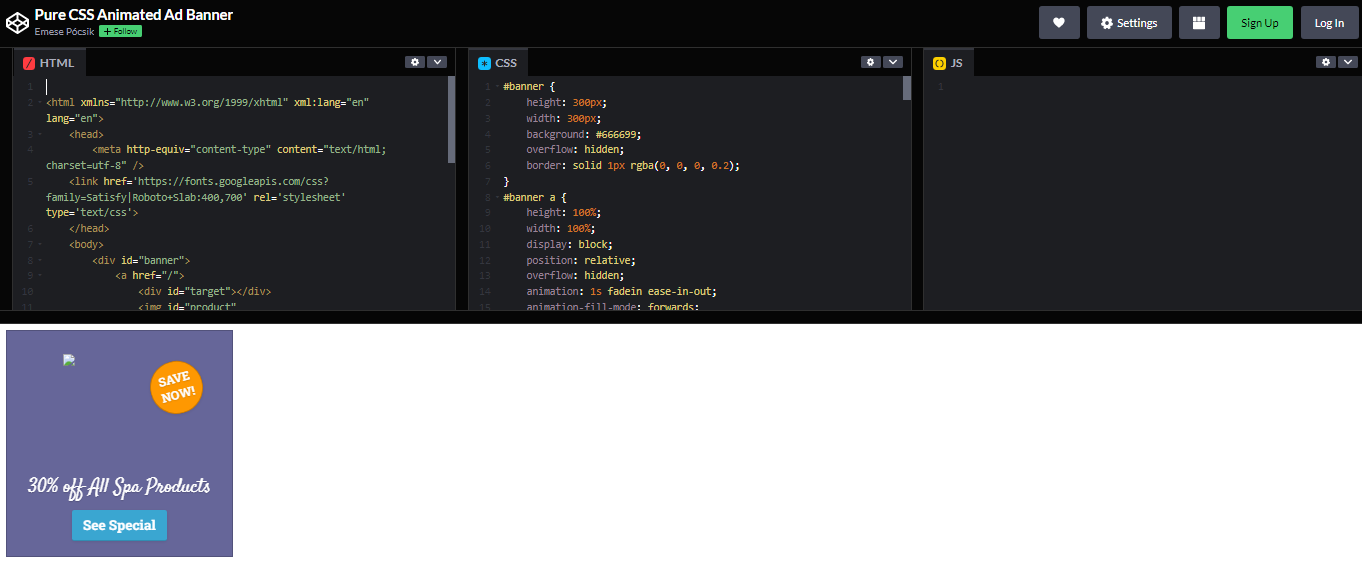Click the CodePen logo icon
Screen dimensions: 1362x588
(x=18, y=22)
